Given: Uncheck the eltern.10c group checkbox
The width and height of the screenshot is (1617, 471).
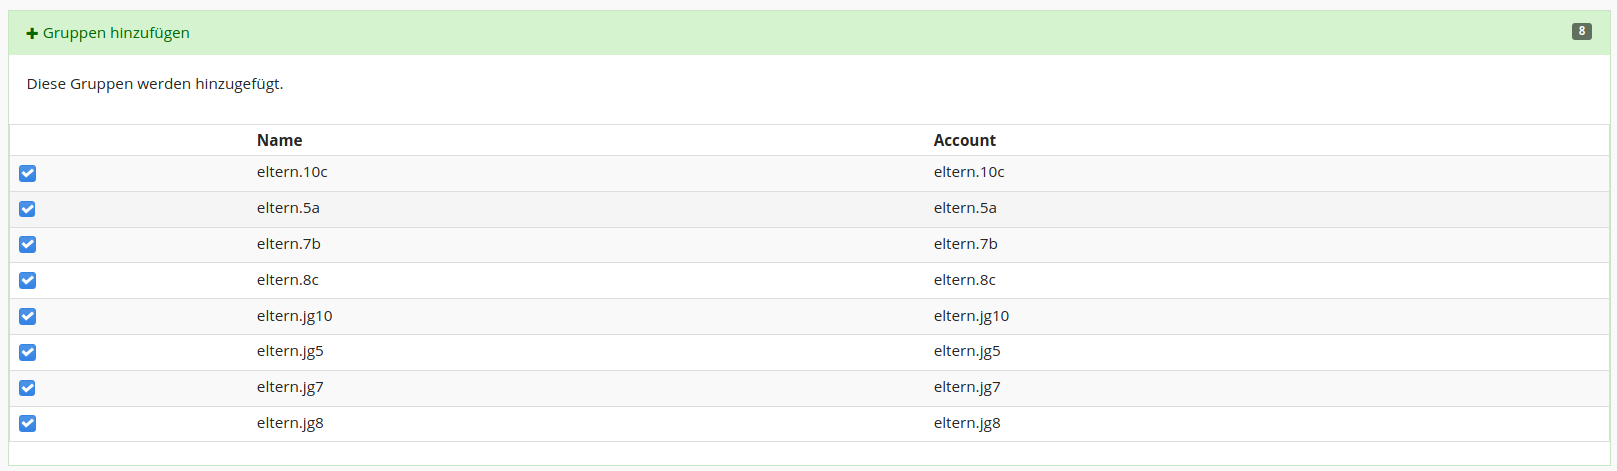Looking at the screenshot, I should pos(28,173).
